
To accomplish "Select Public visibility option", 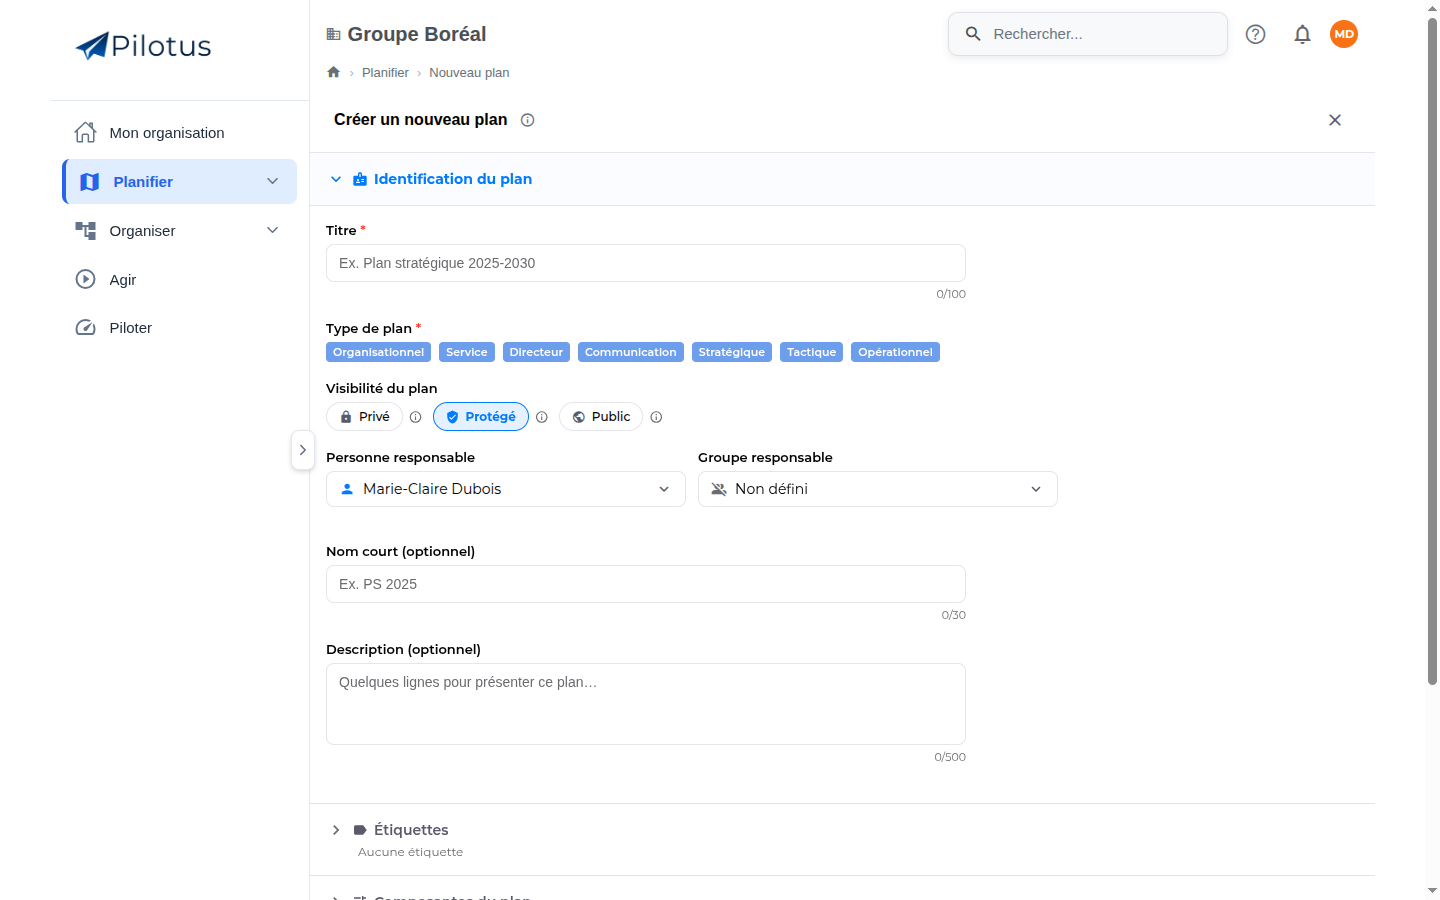I will tap(601, 417).
